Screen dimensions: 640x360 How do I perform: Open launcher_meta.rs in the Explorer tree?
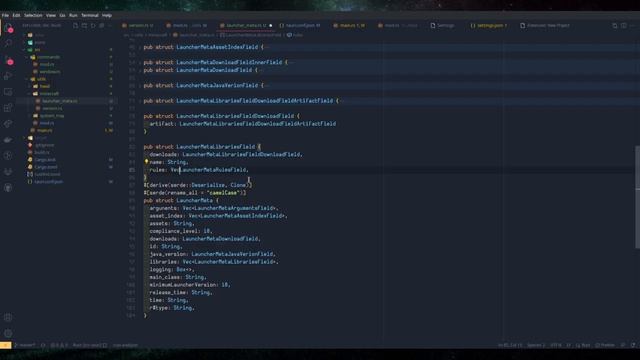pos(60,101)
